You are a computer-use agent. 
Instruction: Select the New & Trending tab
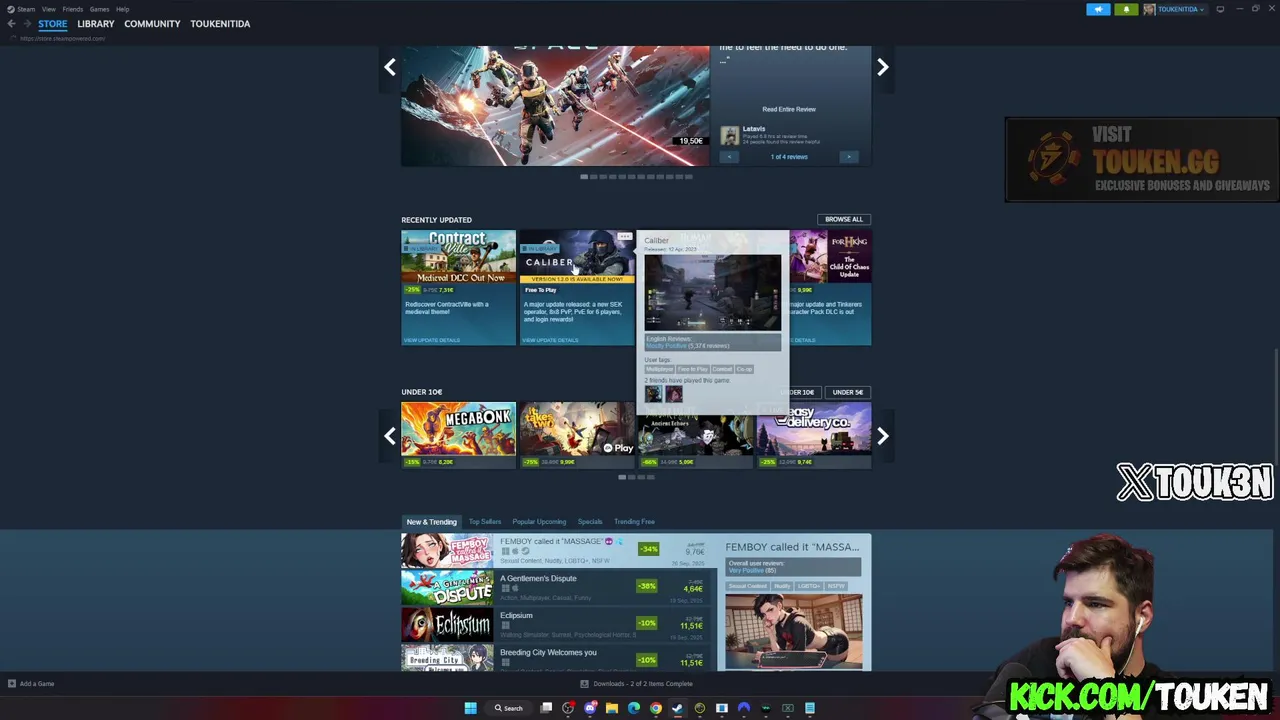[x=431, y=522]
